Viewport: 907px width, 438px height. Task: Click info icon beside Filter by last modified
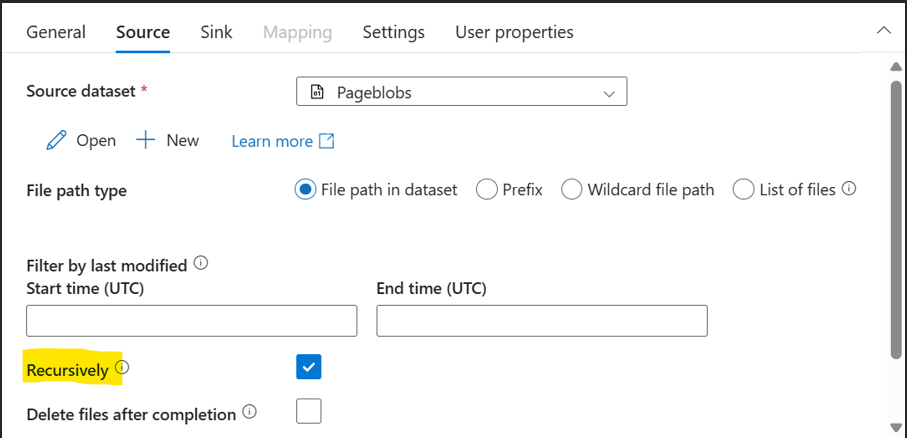point(201,264)
